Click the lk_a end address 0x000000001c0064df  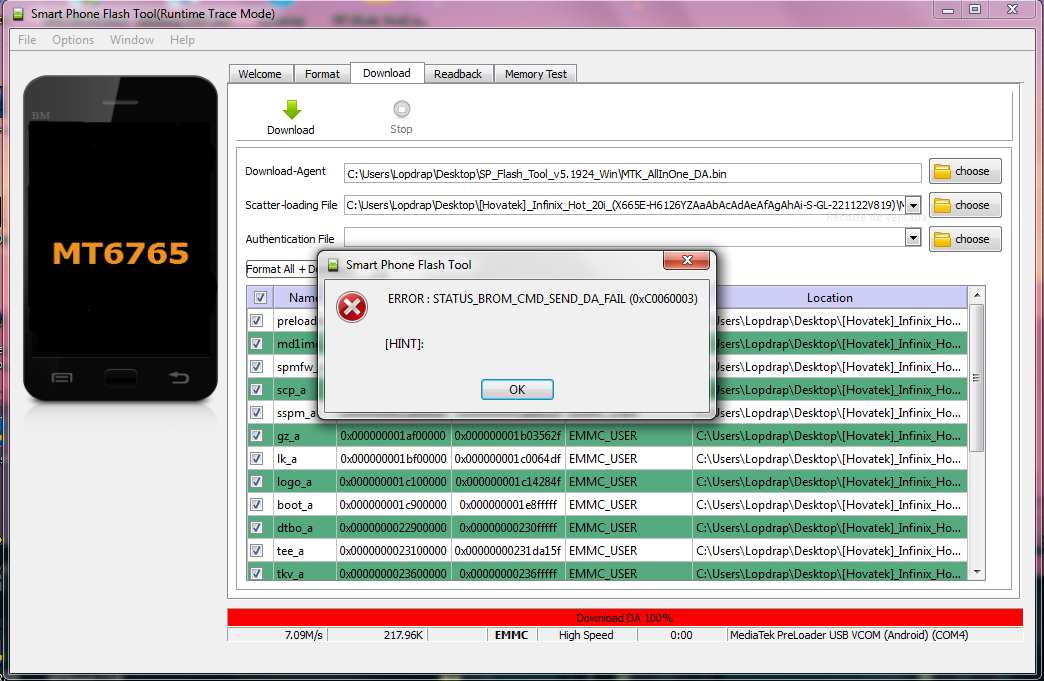click(508, 459)
